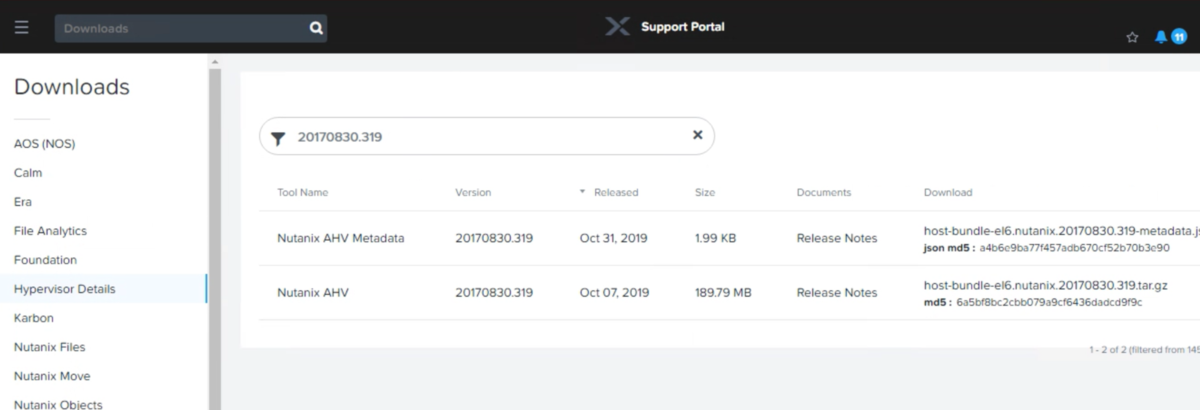1200x410 pixels.
Task: Click version 20170830.319 in Nutanix AHV tar.gz row
Action: tap(494, 293)
